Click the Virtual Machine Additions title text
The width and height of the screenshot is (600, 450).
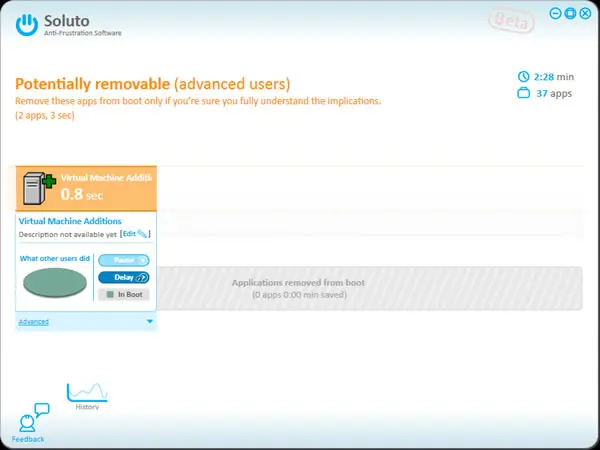(70, 221)
